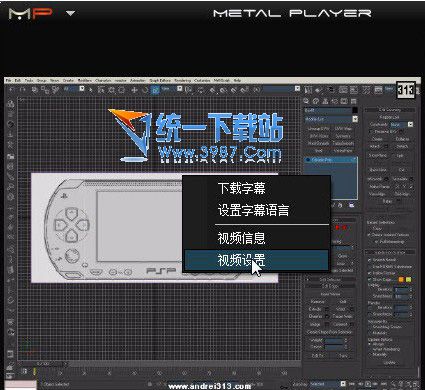Viewport: 425px width, 390px height.
Task: Select 下载字幕 from the context menu
Action: (241, 188)
